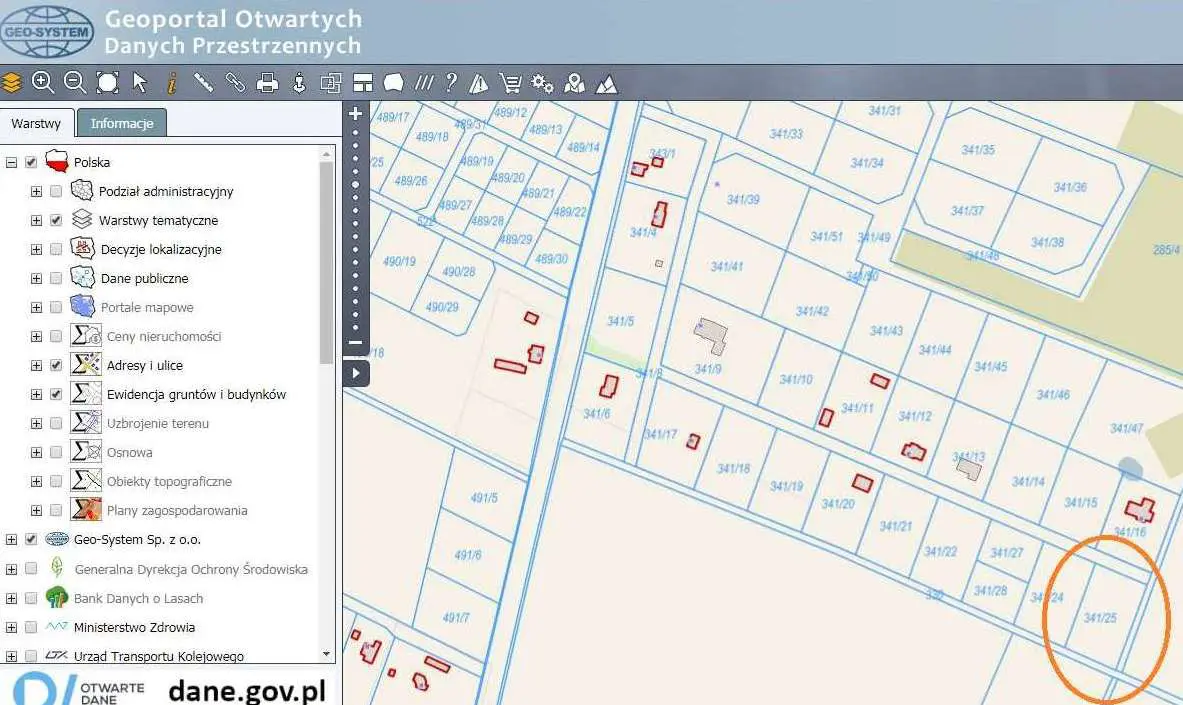Select the ruler measurement tool
The height and width of the screenshot is (705, 1183).
pos(203,83)
